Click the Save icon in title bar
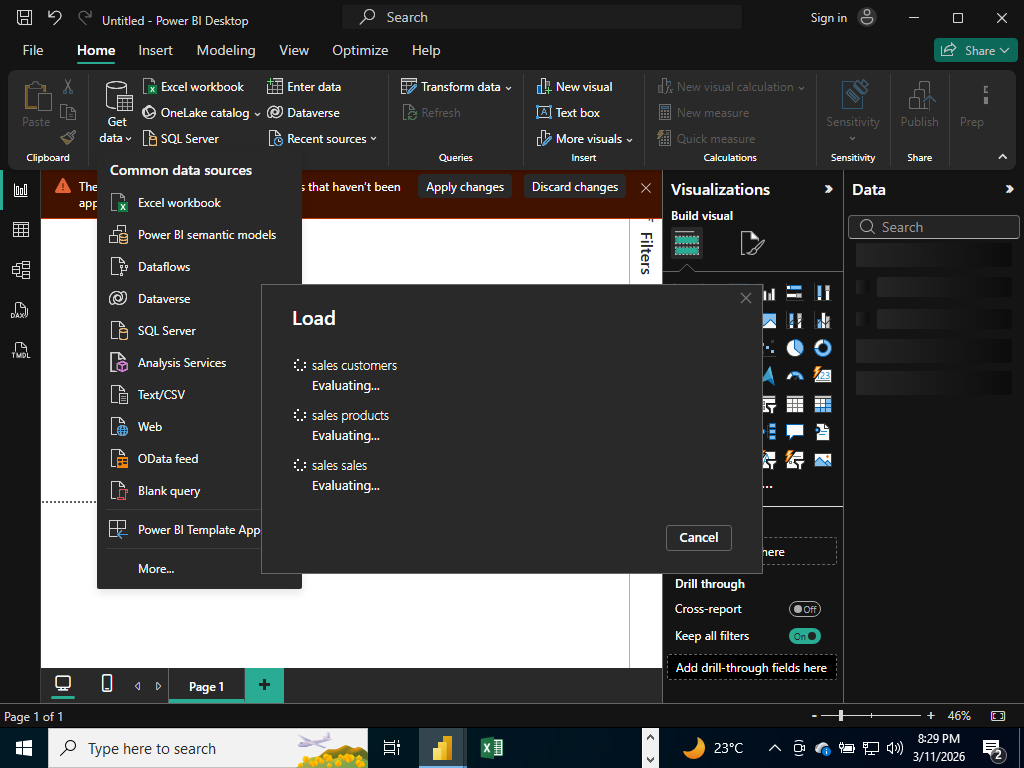This screenshot has width=1024, height=768. (24, 18)
